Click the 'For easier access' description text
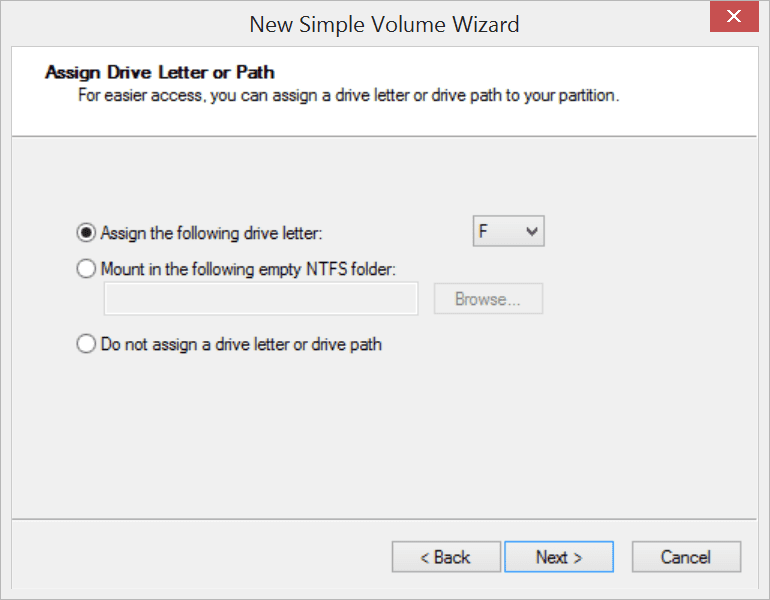The image size is (770, 600). [x=348, y=95]
